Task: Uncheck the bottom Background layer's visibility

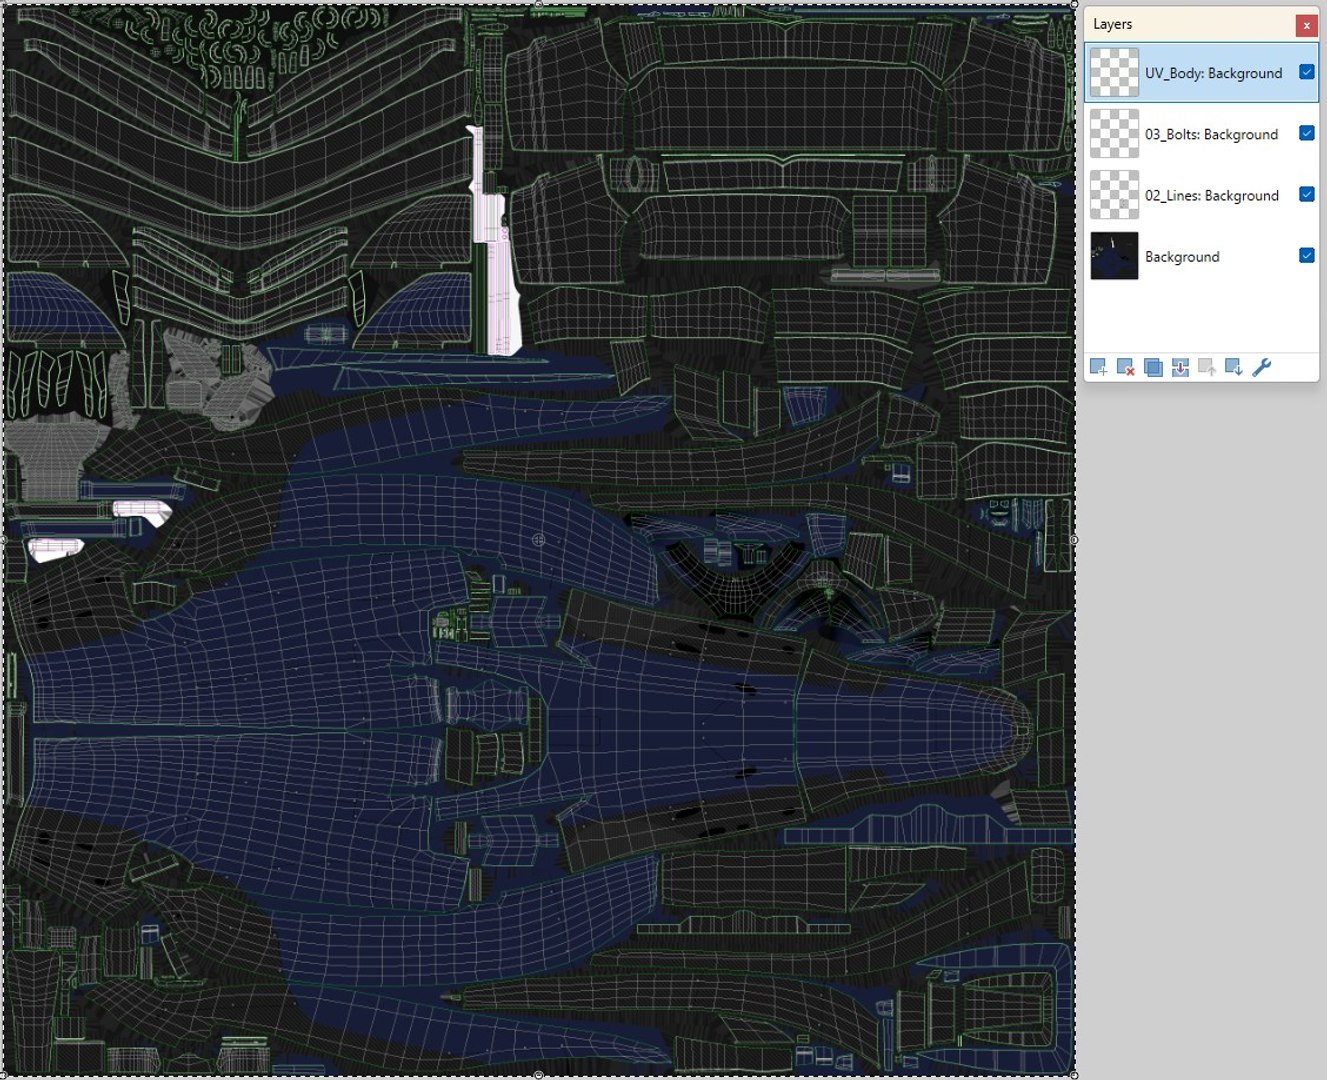Action: [x=1306, y=255]
